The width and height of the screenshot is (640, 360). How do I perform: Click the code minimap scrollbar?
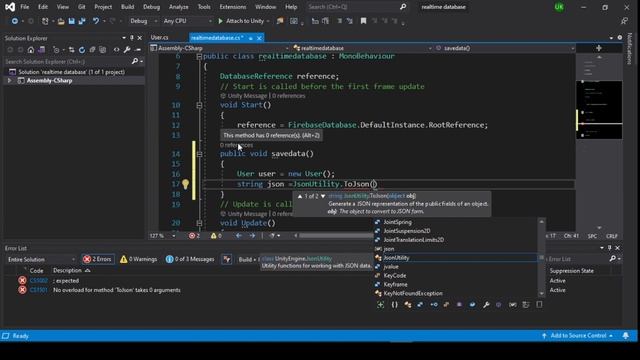click(x=599, y=110)
